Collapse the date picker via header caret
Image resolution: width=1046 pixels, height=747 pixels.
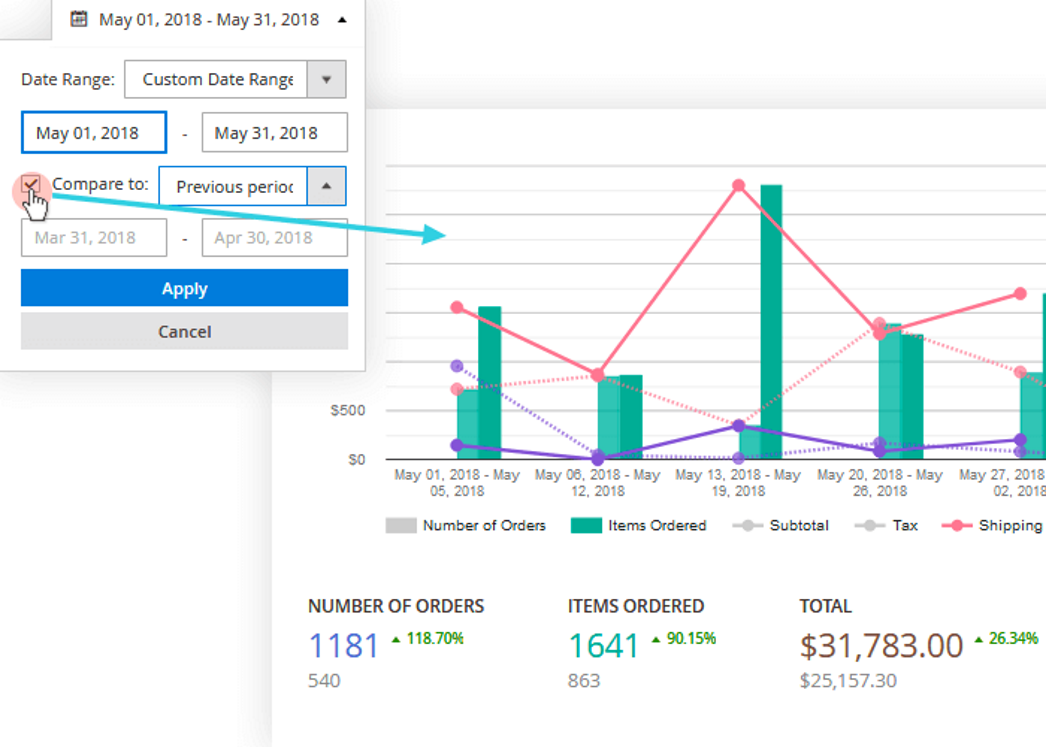click(343, 19)
